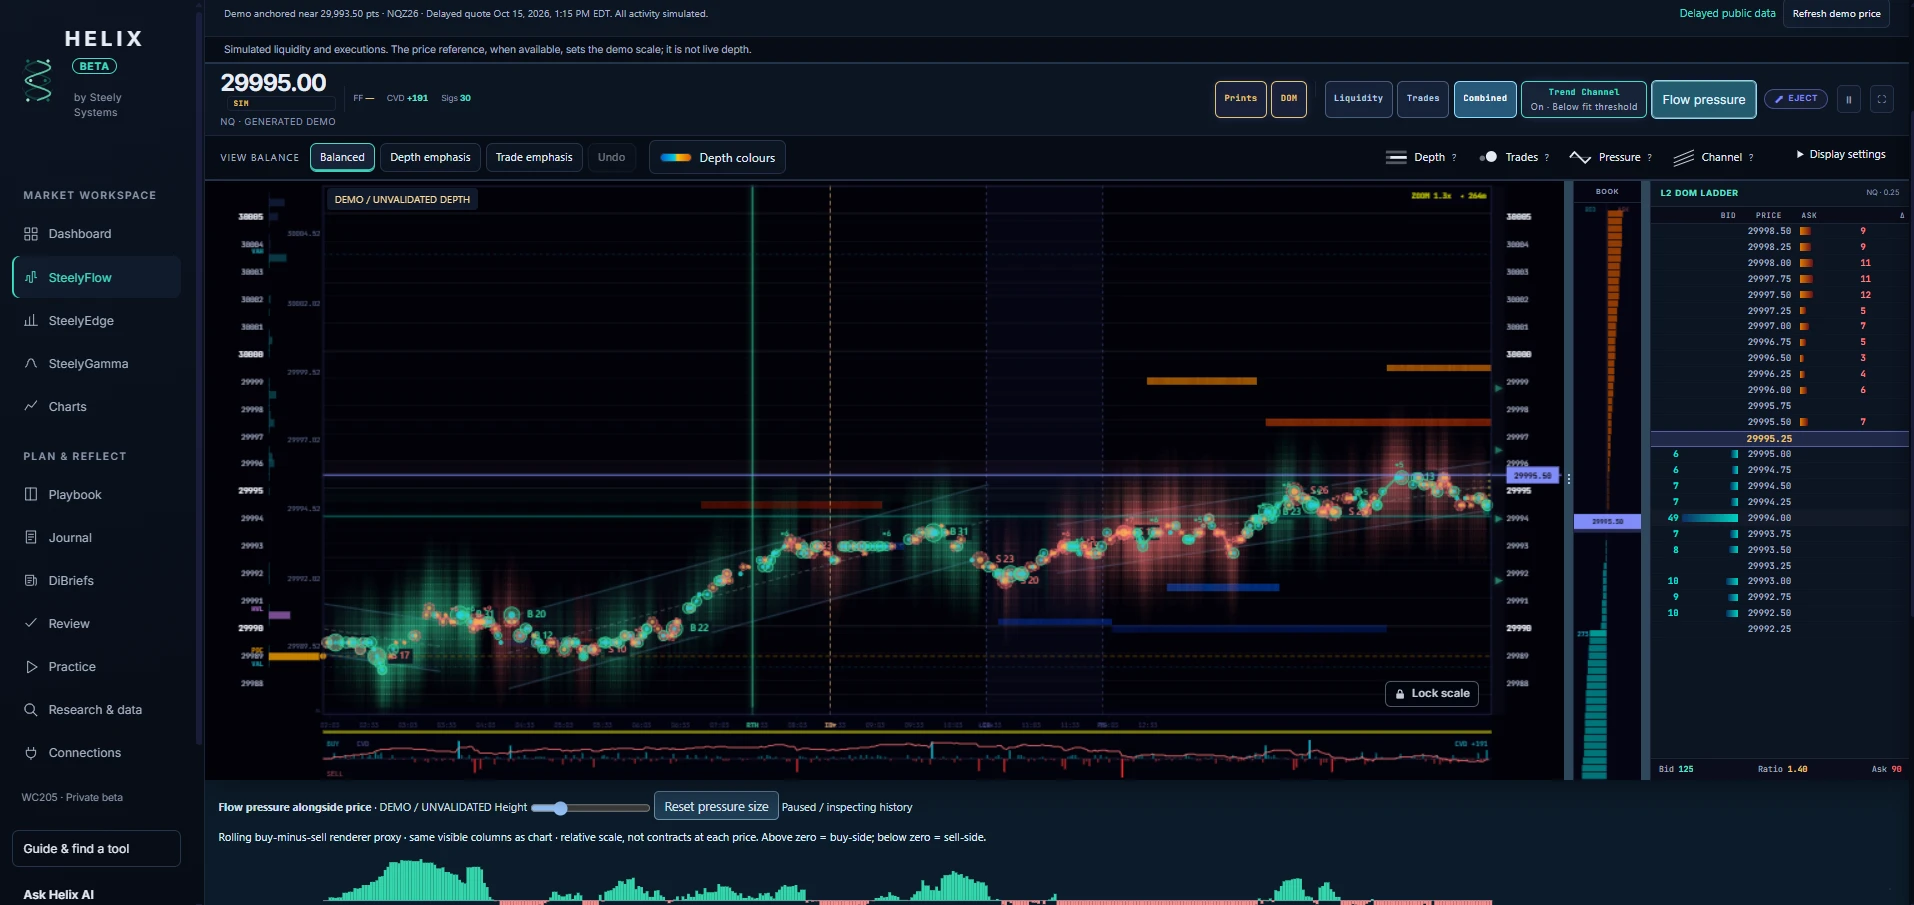The width and height of the screenshot is (1914, 905).
Task: Click the up arrow in DOM ladder header
Action: pos(1902,215)
